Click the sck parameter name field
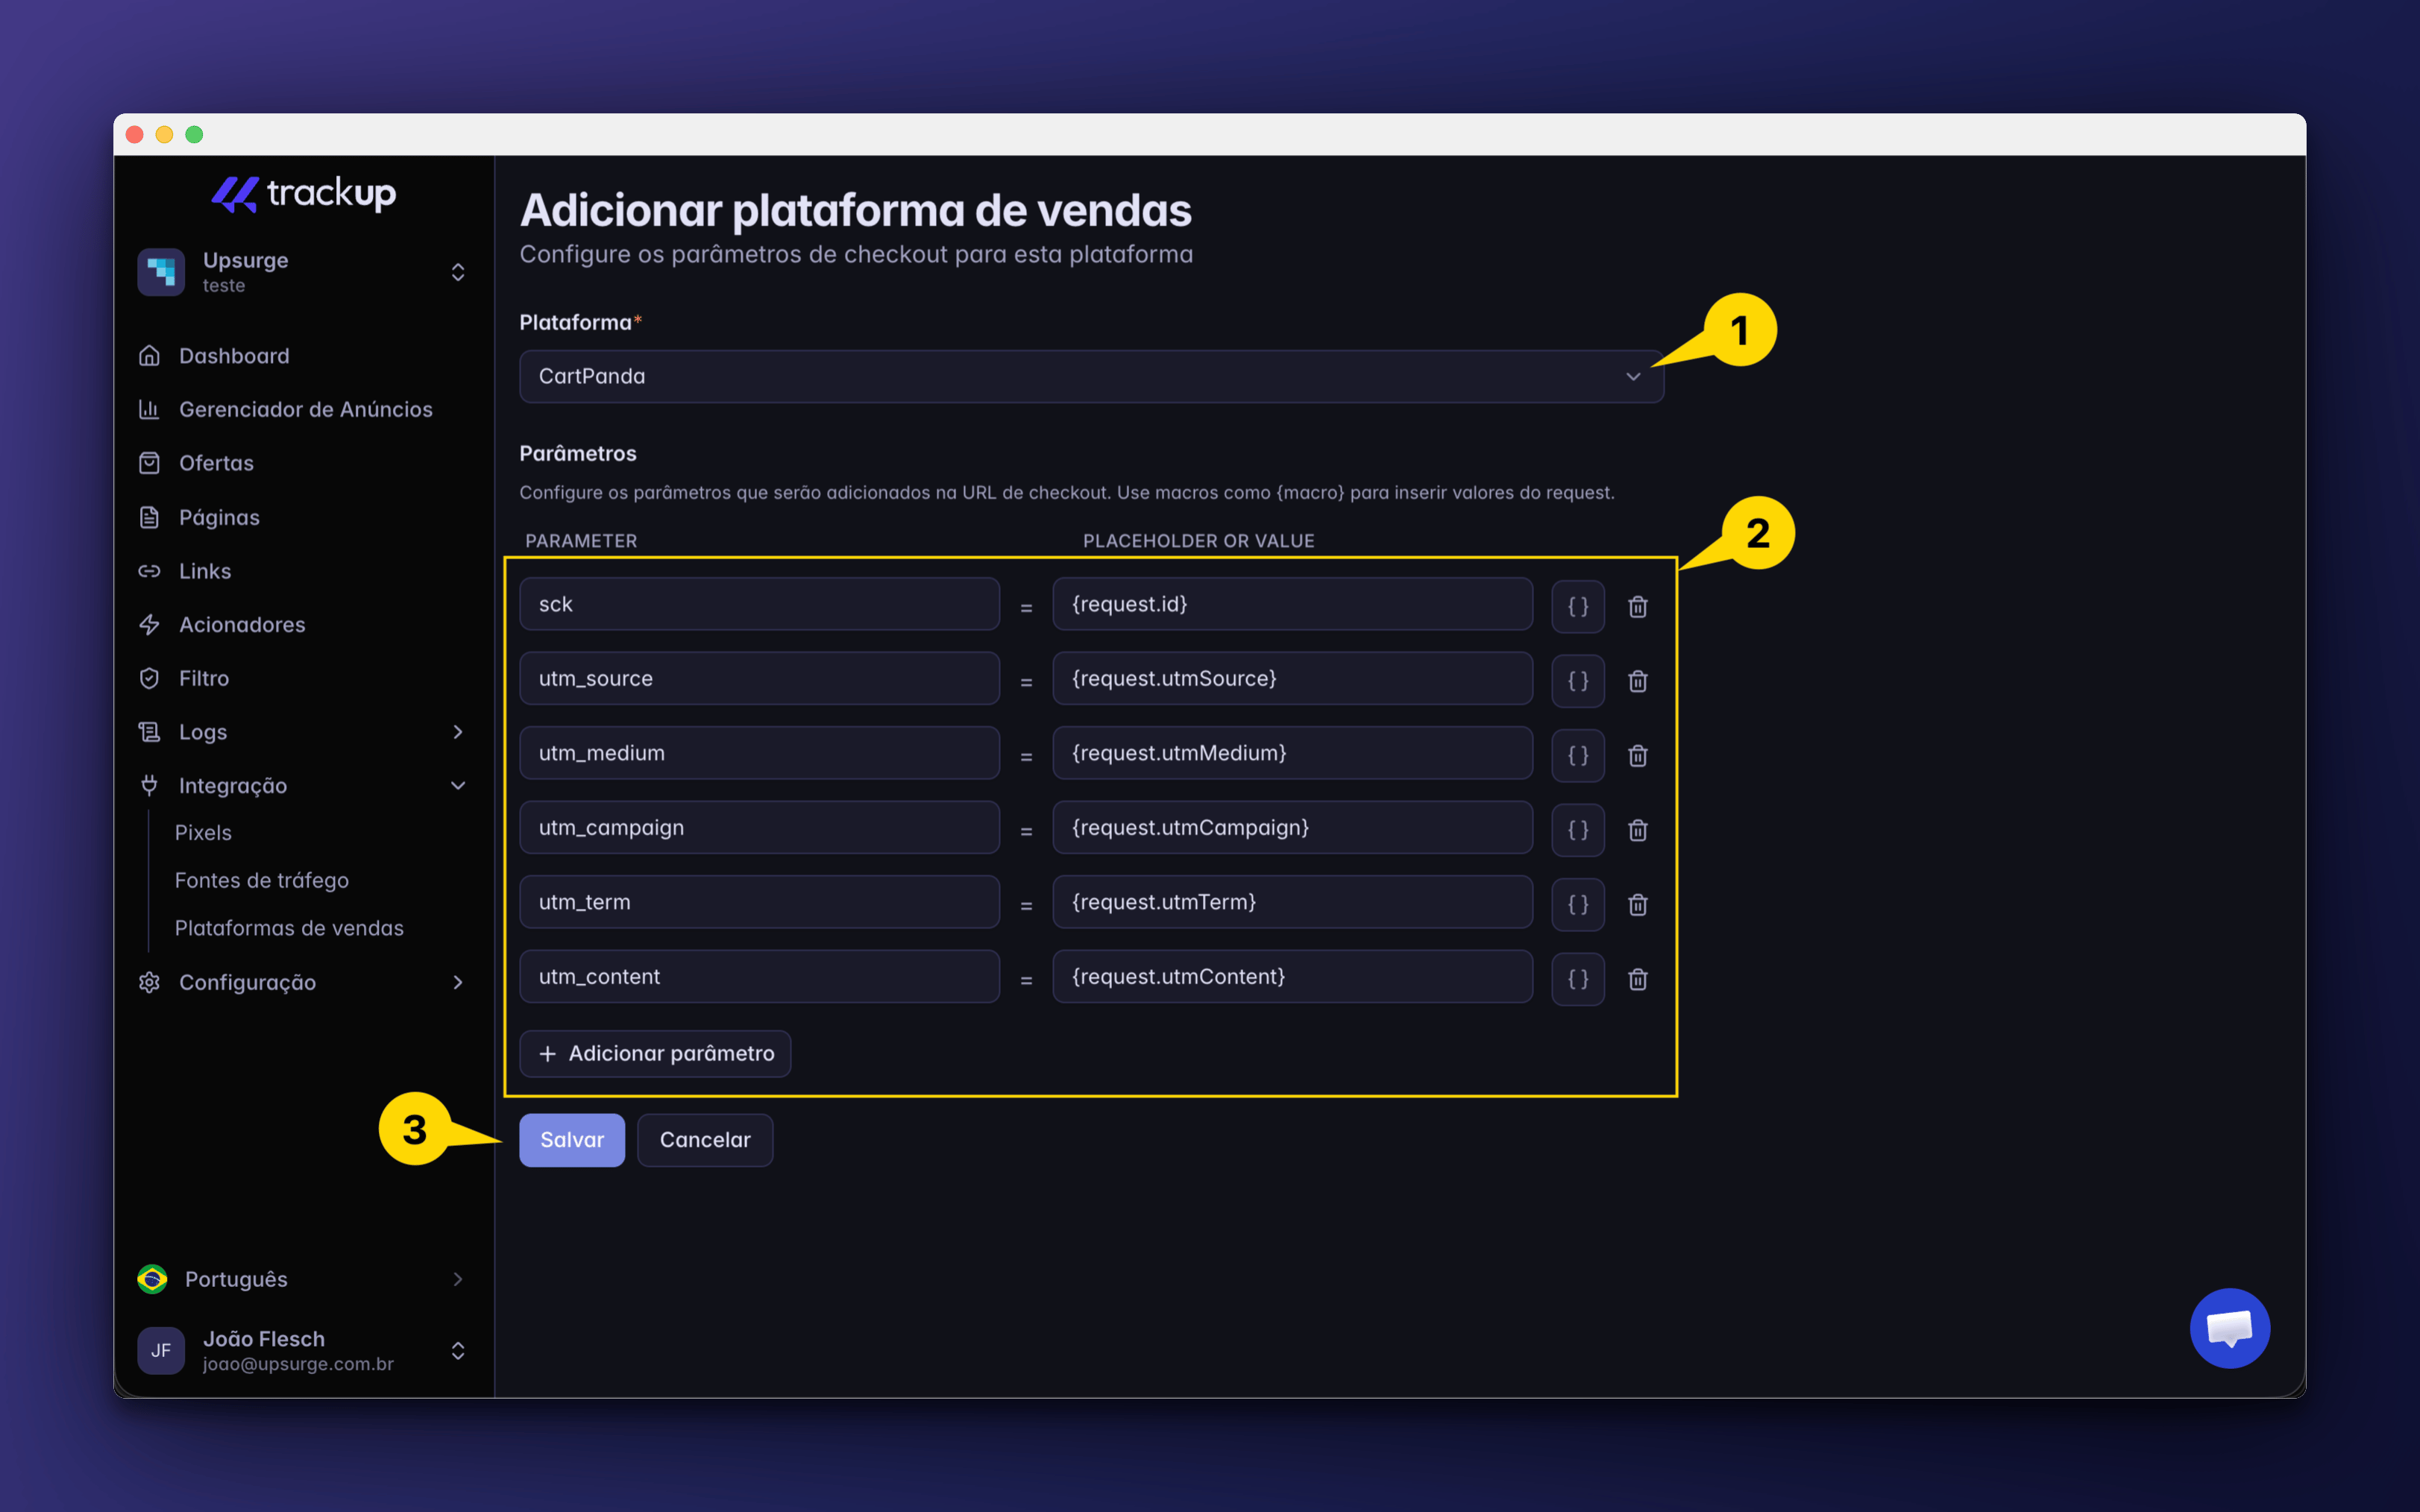The width and height of the screenshot is (2420, 1512). coord(759,604)
